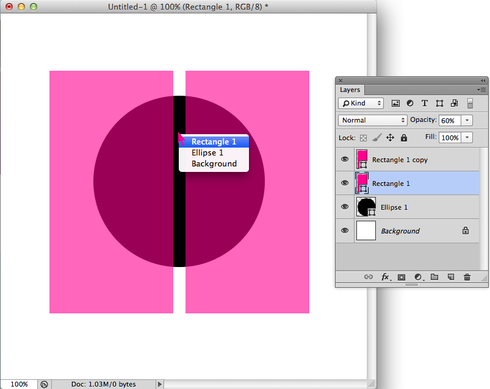Select the Ellipse 1 layer name
This screenshot has height=389, width=490.
[394, 207]
